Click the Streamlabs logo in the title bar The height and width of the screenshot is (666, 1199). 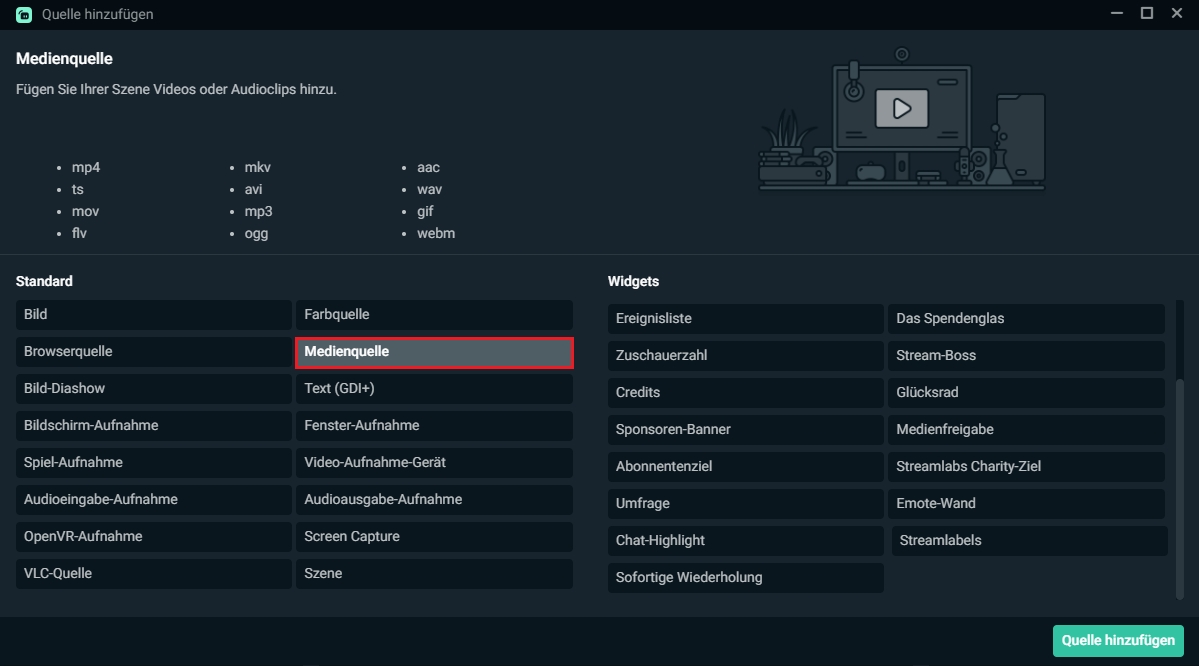[22, 14]
